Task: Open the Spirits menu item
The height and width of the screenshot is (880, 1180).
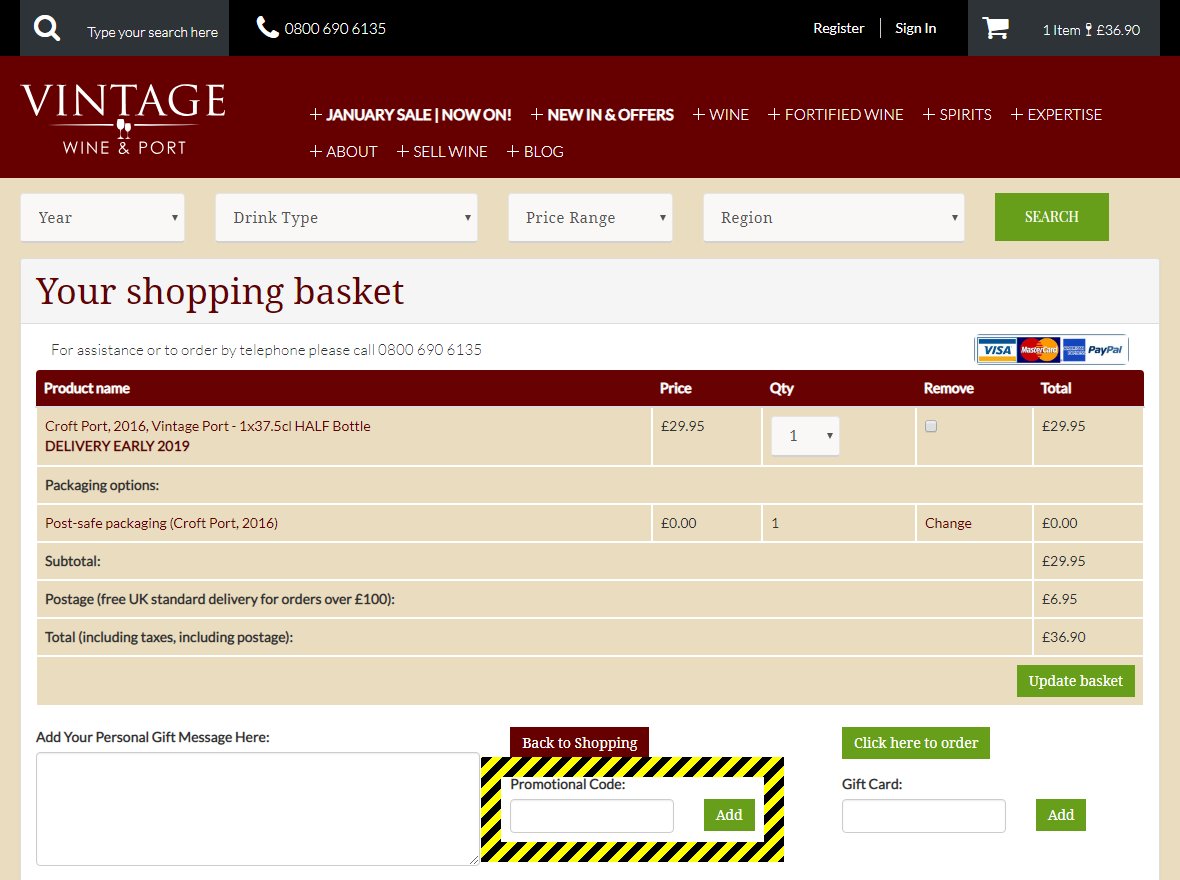Action: click(957, 115)
